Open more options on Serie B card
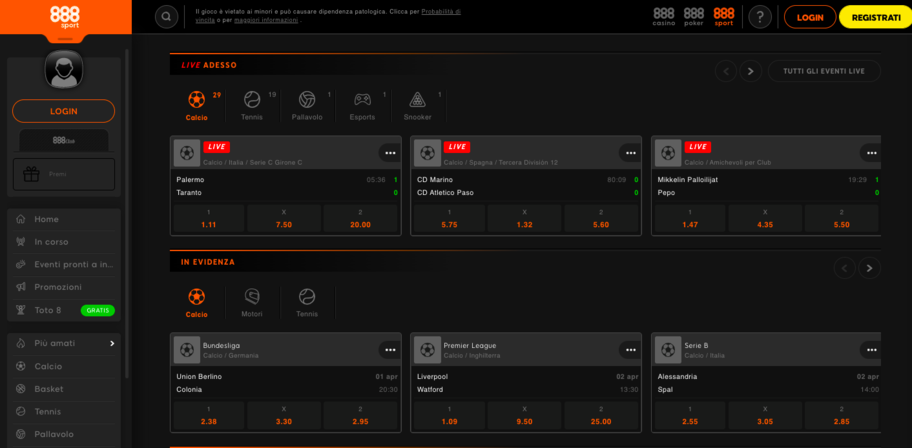 point(871,350)
